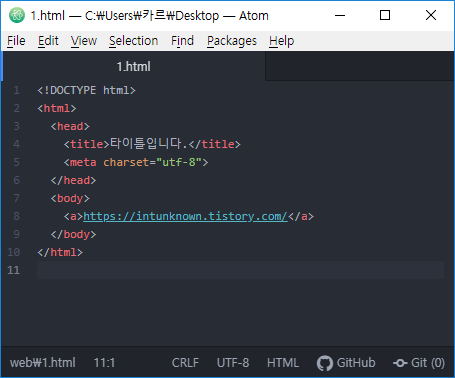Click the Atom logo in the title bar
Screen dimensions: 455x378
pyautogui.click(x=17, y=15)
